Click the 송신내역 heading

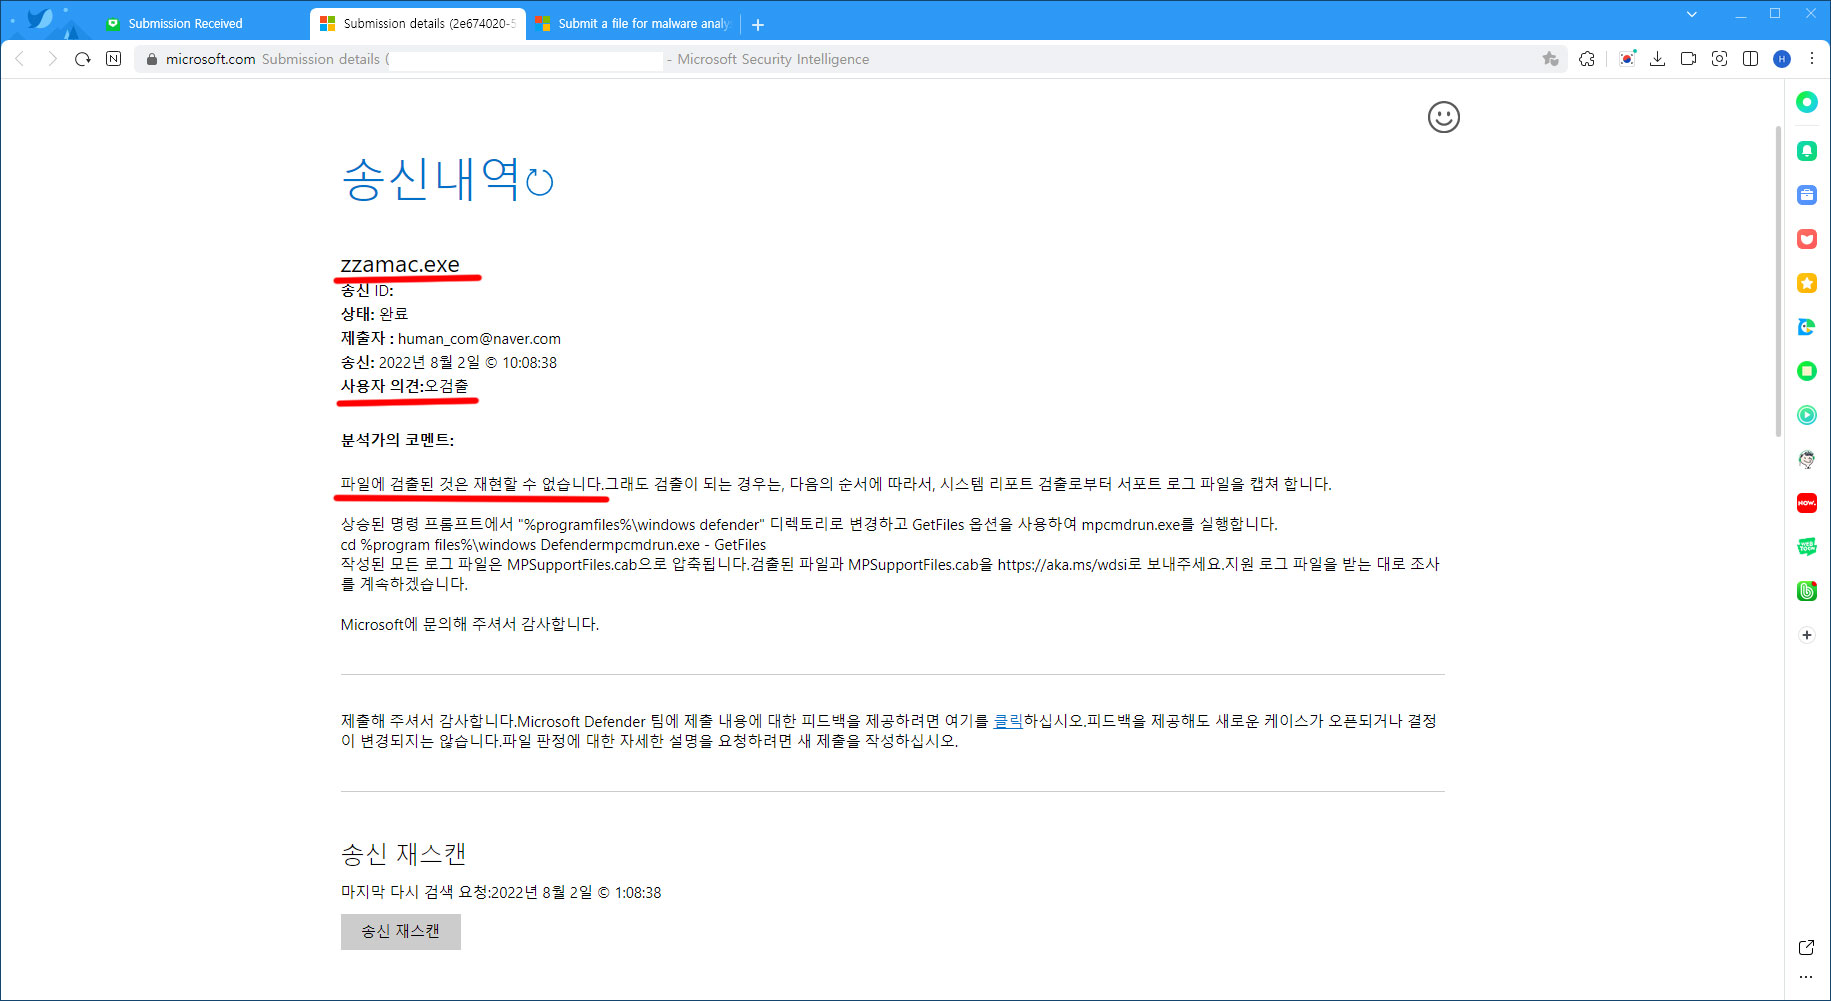431,180
